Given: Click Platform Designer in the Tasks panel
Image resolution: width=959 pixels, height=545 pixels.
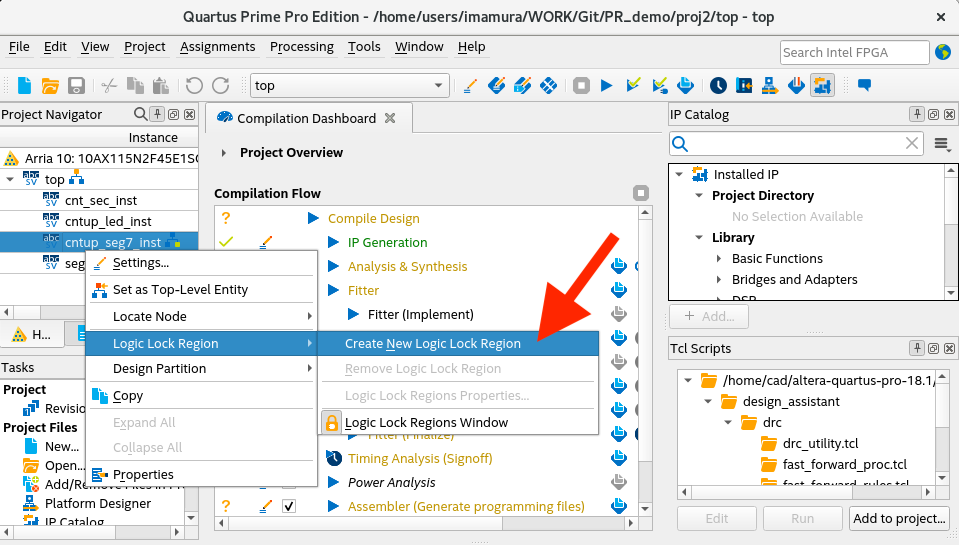Looking at the screenshot, I should pyautogui.click(x=98, y=503).
